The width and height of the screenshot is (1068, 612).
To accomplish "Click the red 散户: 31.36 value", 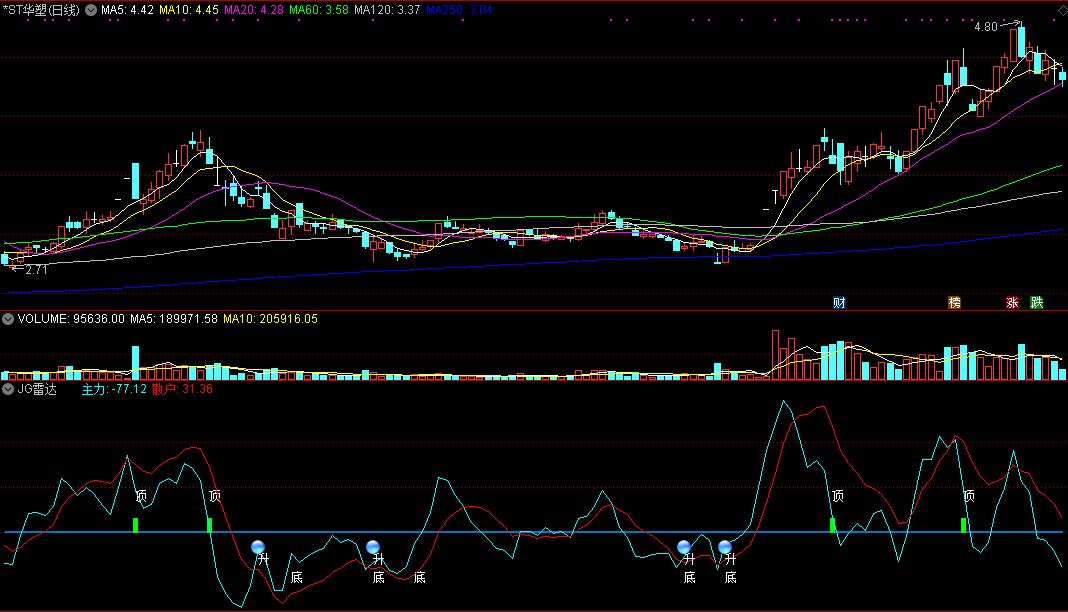I will click(182, 389).
